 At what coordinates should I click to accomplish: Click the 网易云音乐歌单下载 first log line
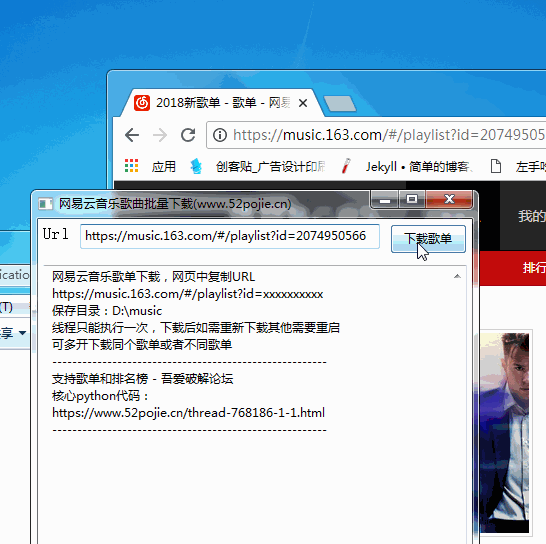coord(153,277)
